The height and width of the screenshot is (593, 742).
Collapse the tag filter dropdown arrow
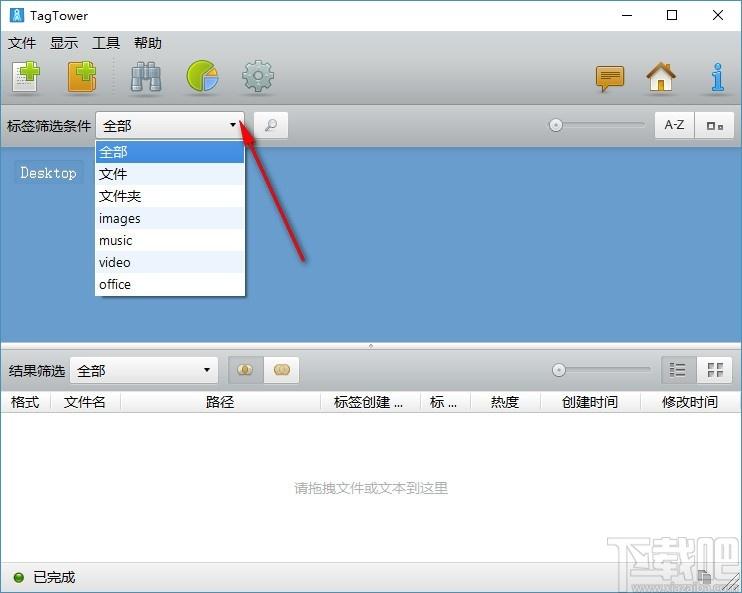coord(233,126)
